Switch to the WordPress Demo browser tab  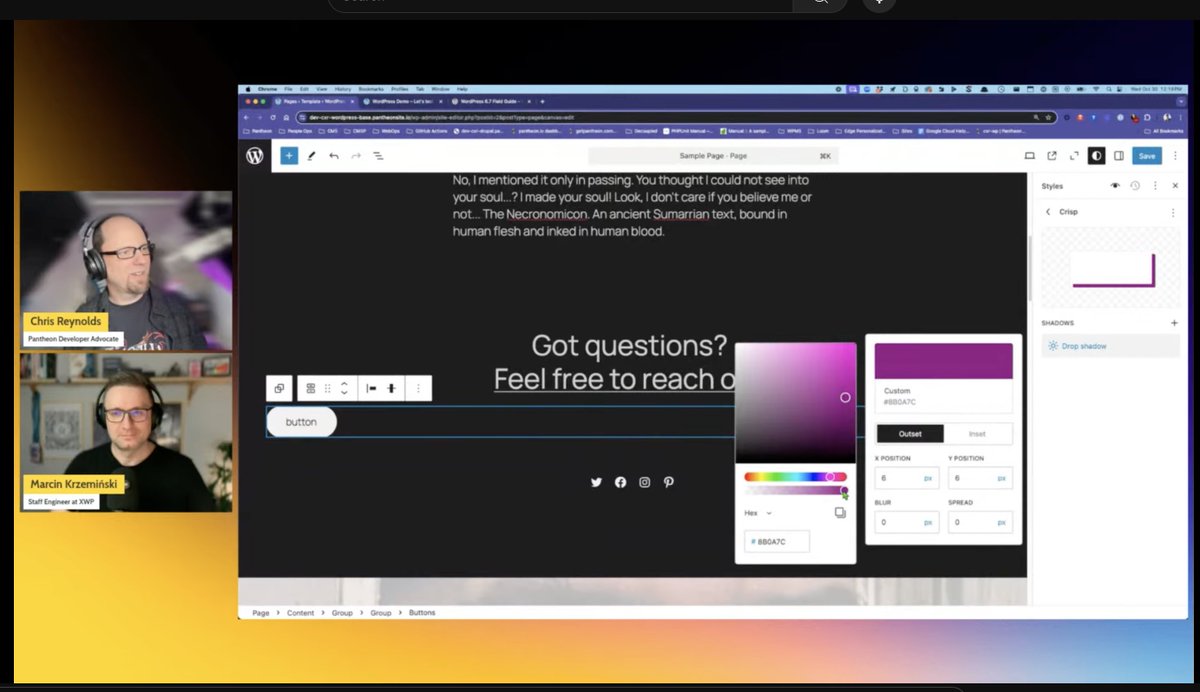coord(401,101)
